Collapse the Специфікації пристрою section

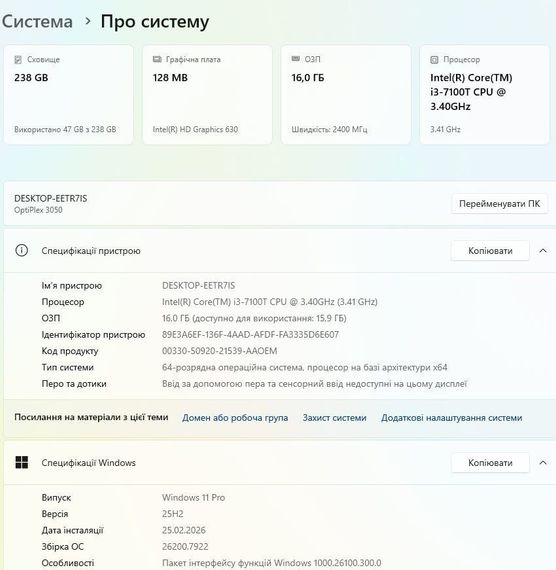(543, 250)
